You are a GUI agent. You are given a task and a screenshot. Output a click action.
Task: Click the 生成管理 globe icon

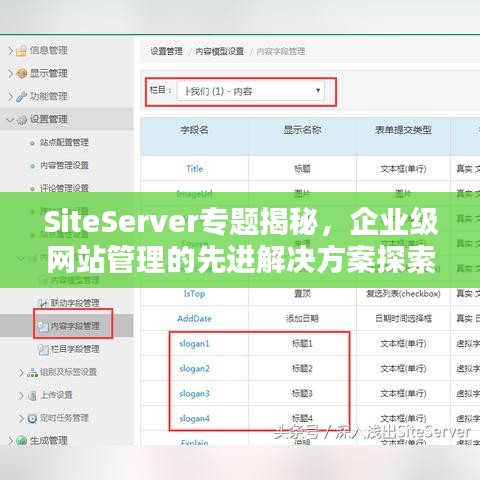[21, 441]
